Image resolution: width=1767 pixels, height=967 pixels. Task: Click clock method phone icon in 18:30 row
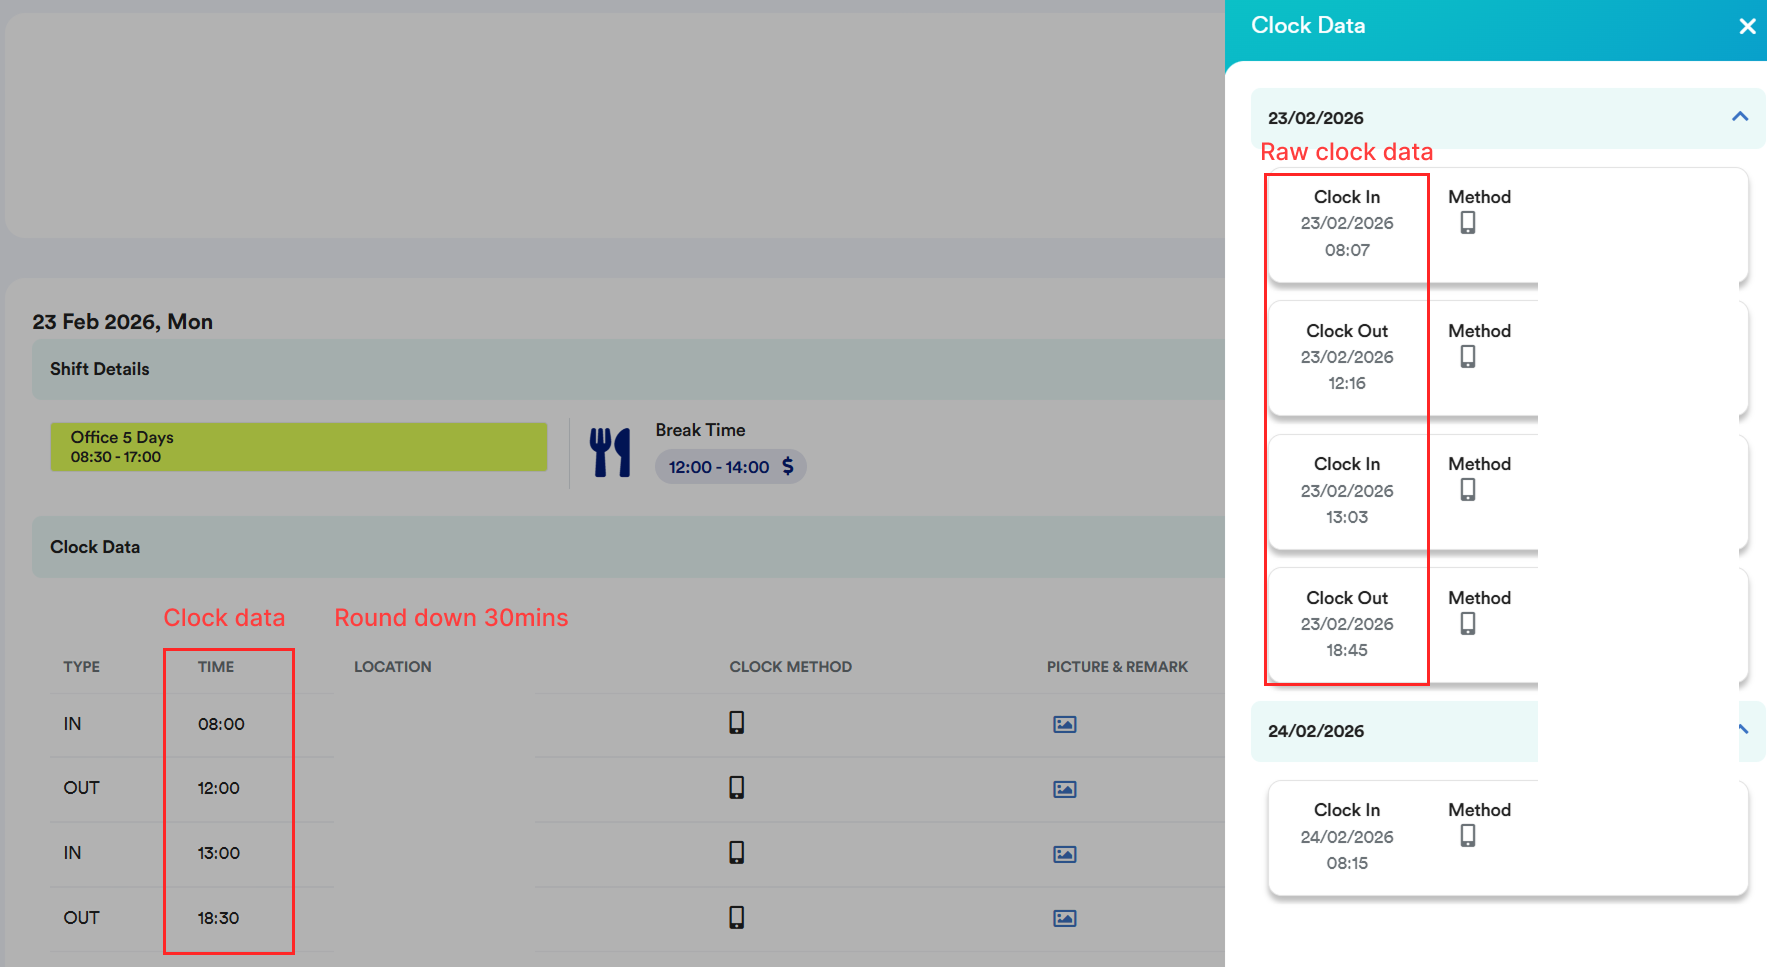[737, 918]
